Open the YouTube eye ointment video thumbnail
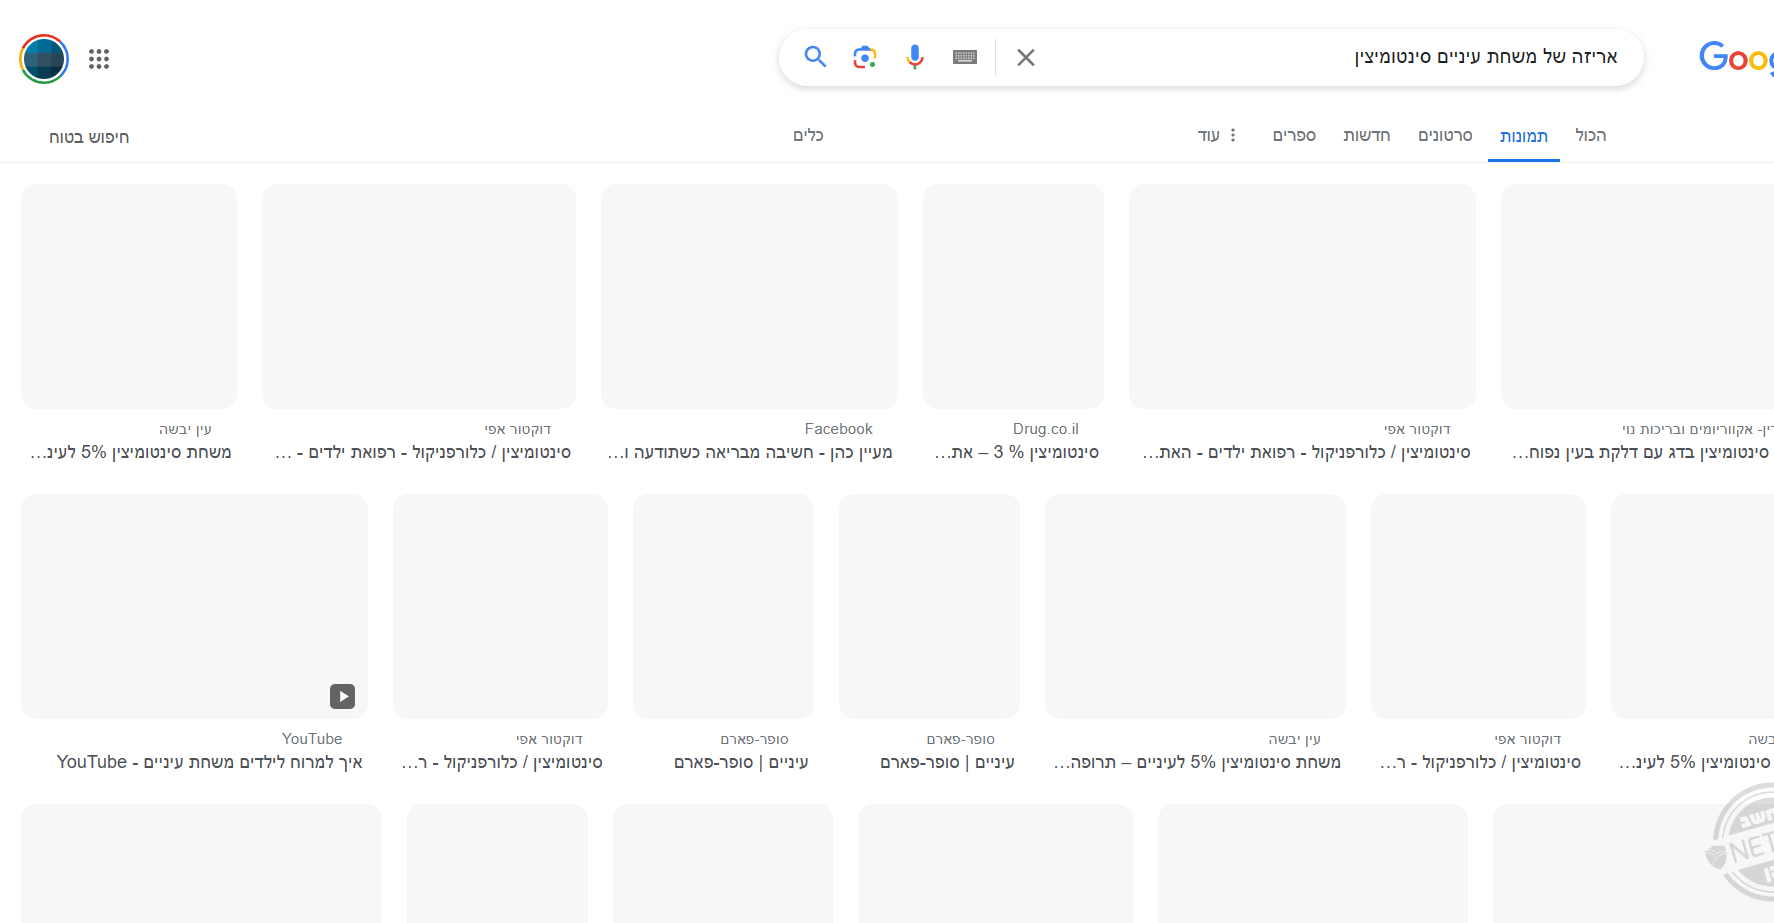 (193, 606)
